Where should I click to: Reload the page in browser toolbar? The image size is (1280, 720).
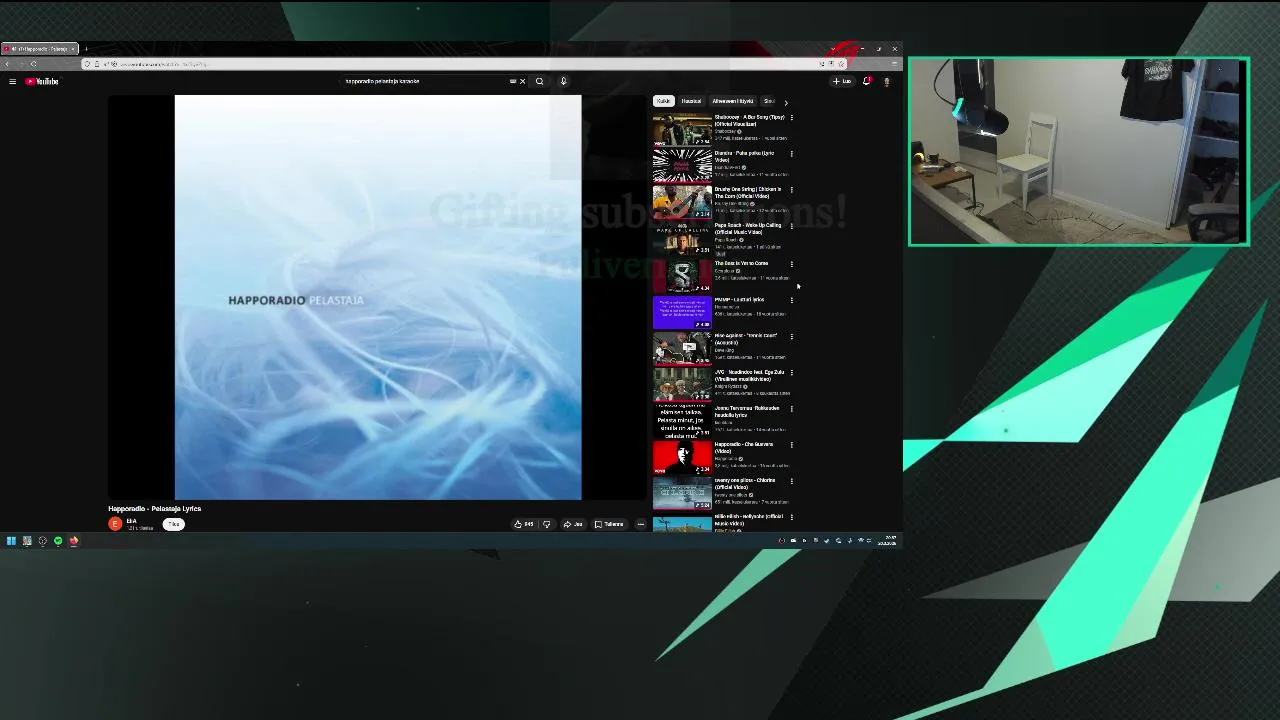click(x=33, y=64)
